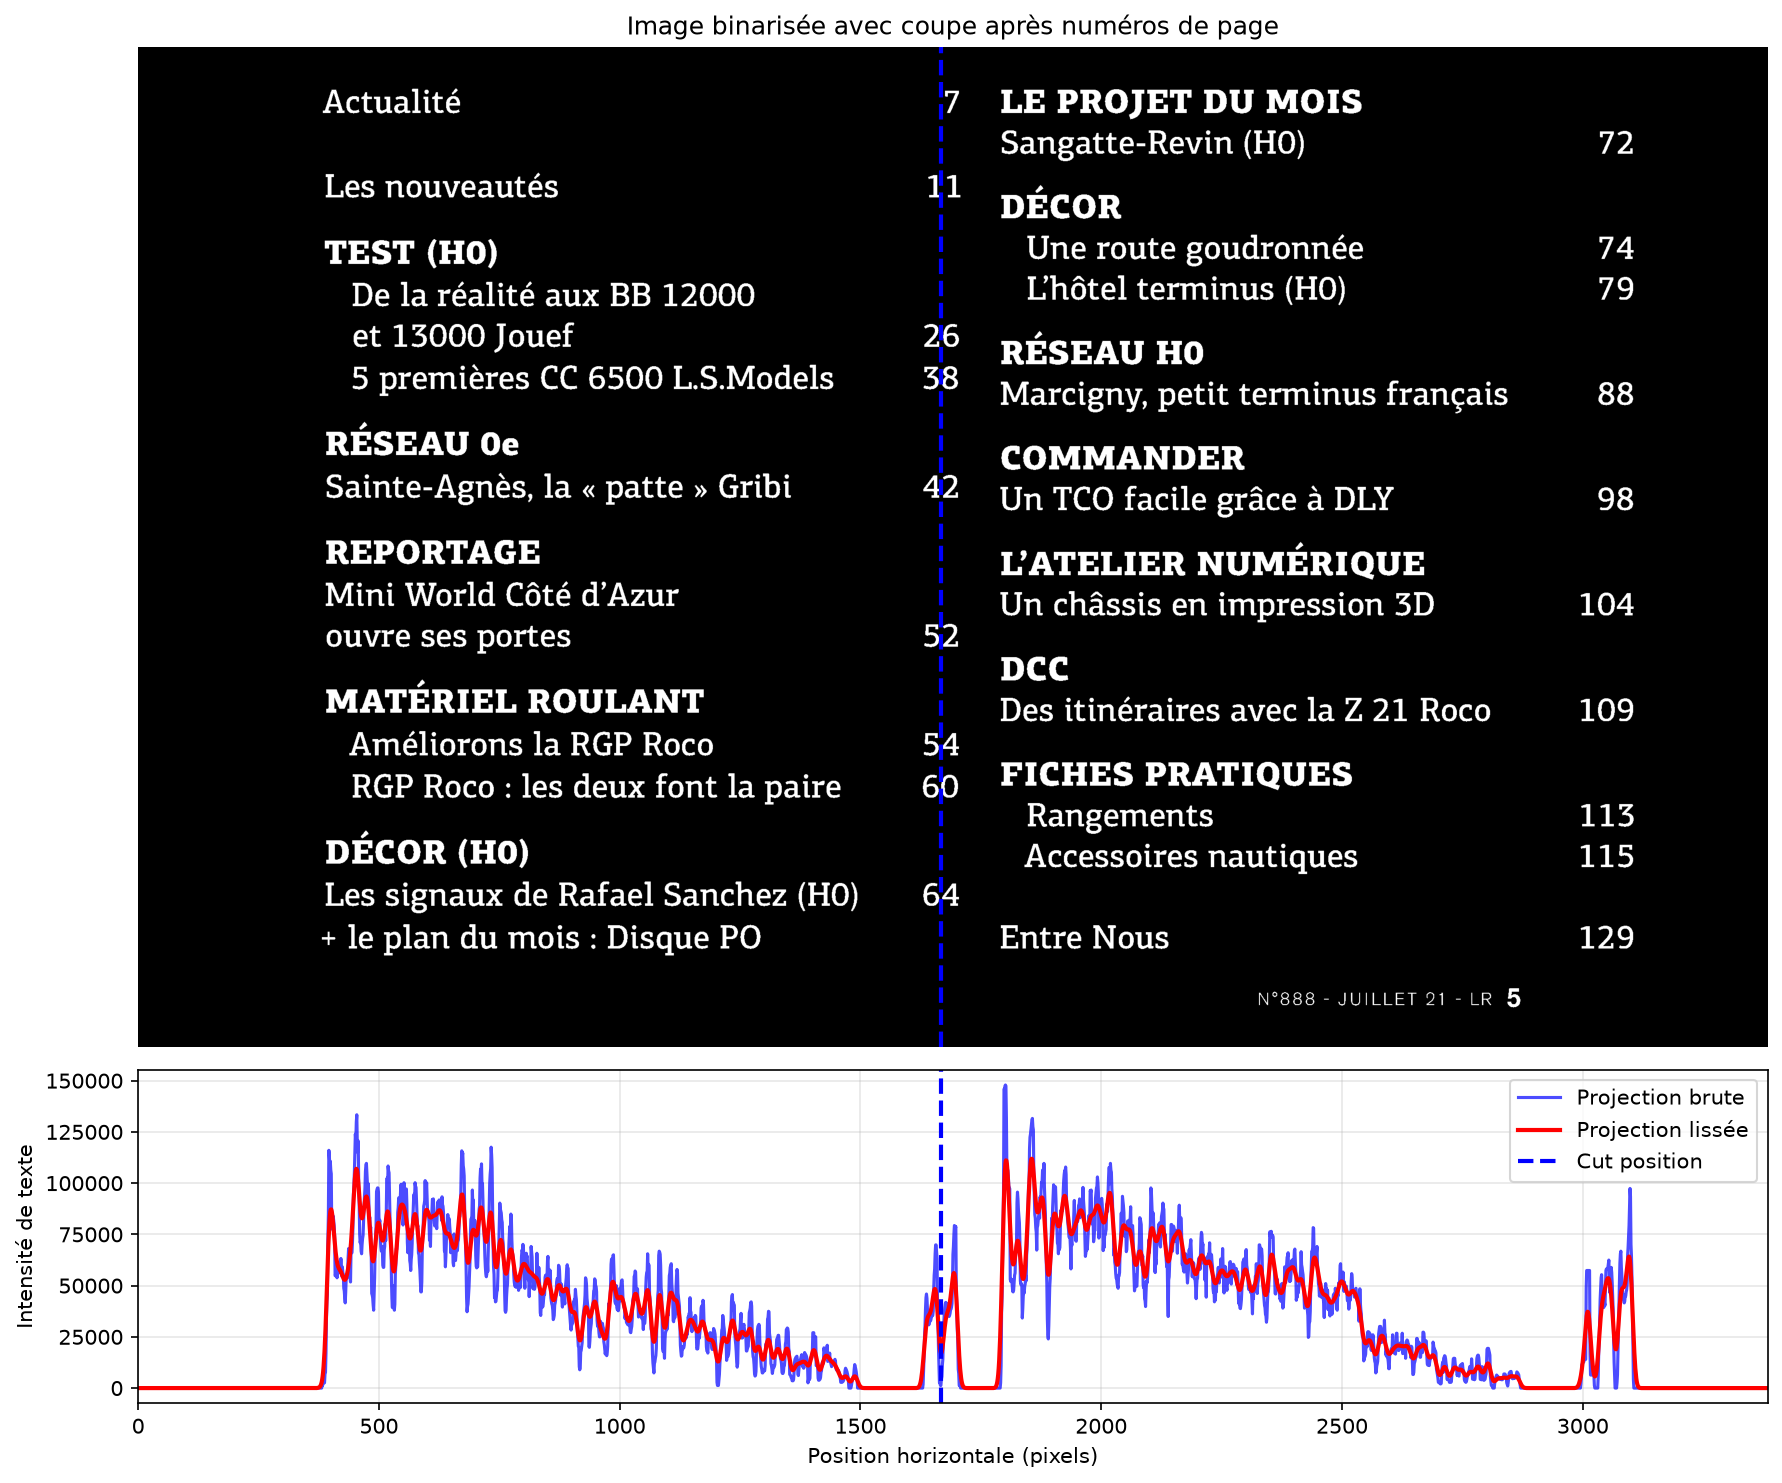The width and height of the screenshot is (1782, 1483).
Task: Click the x-axis tick label "1500"
Action: coord(860,1426)
